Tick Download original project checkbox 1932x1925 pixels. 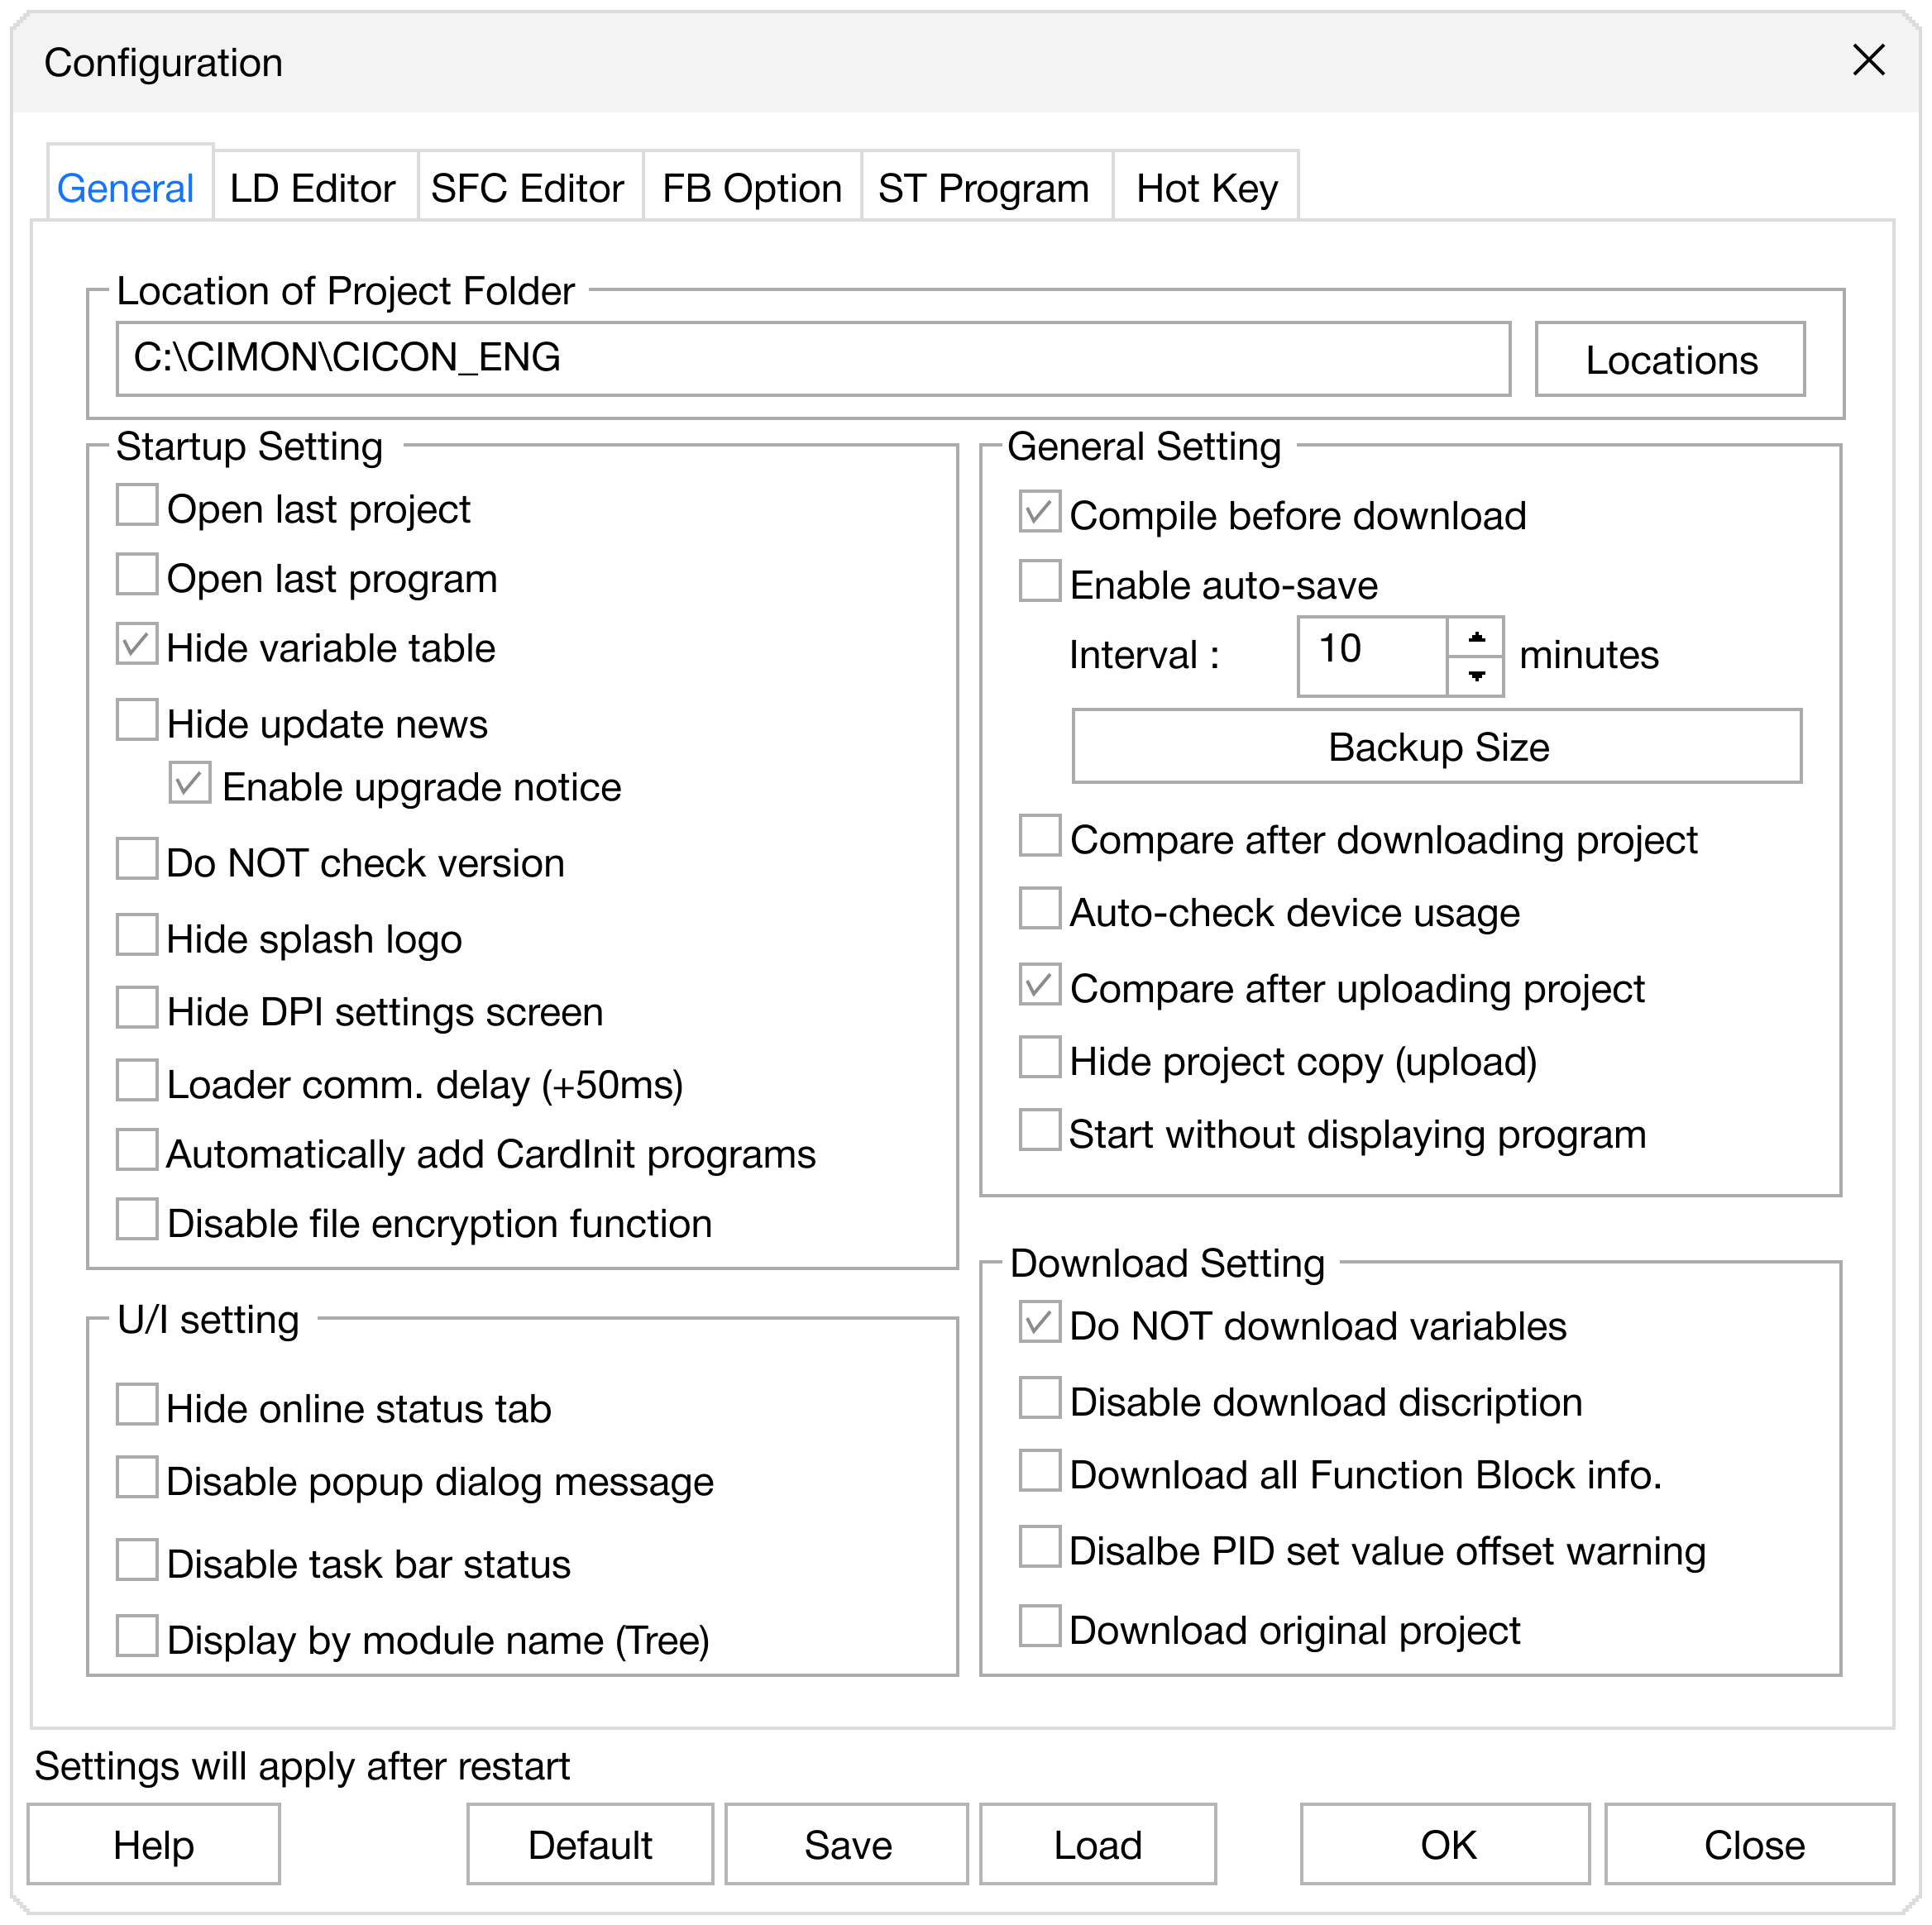[x=1039, y=1626]
